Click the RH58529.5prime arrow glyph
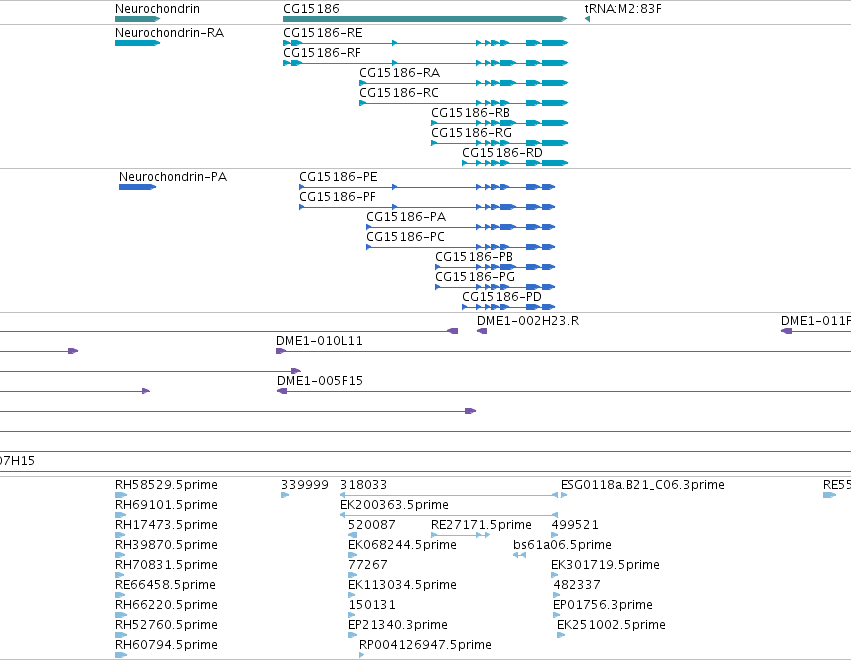This screenshot has height=660, width=851. (121, 494)
